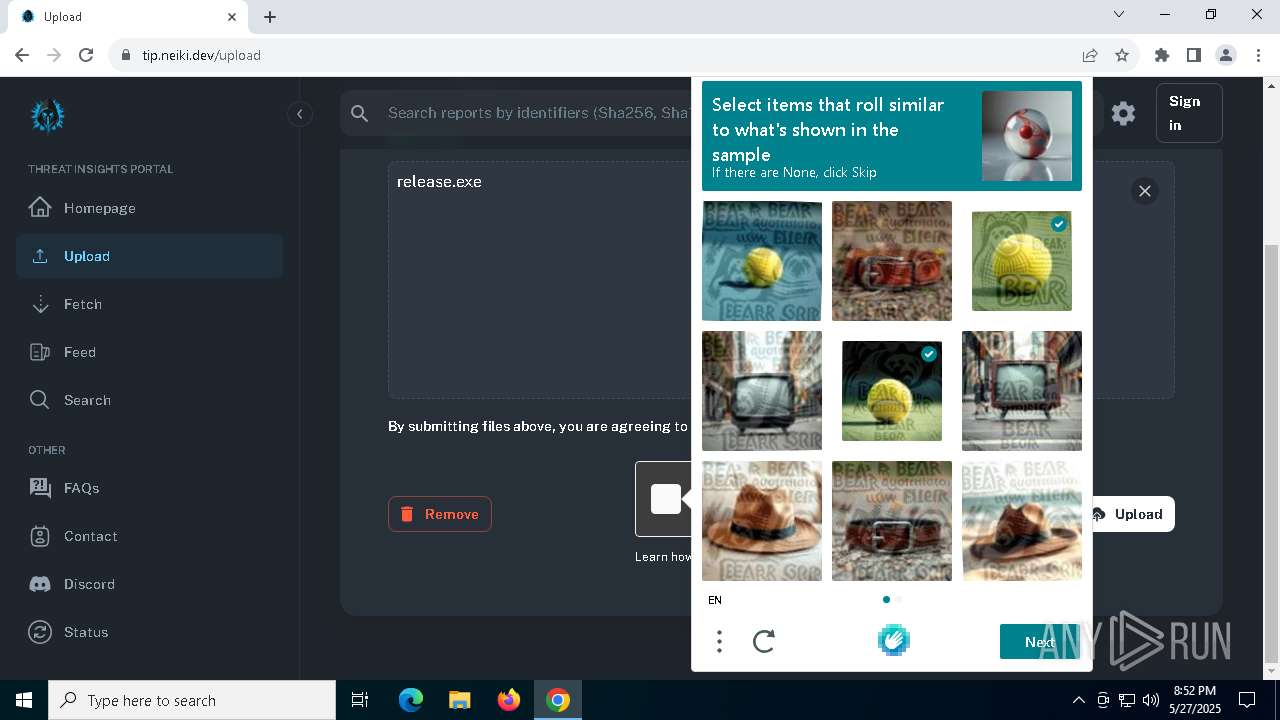1280x720 pixels.
Task: Go to the Fetch page
Action: pos(150,304)
